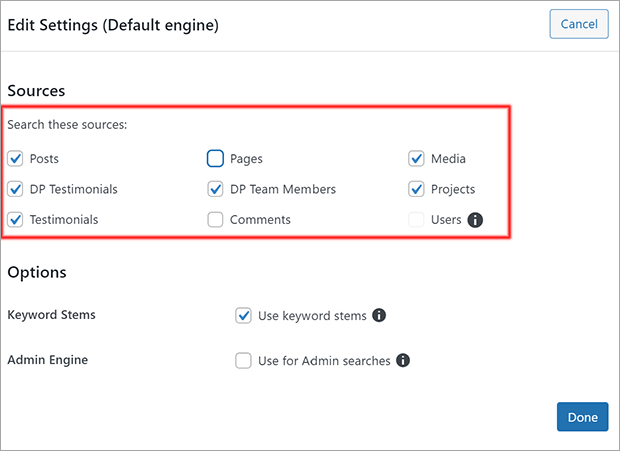Screen dimensions: 620x451
Task: Uncheck the Posts source checkbox
Action: coord(15,159)
